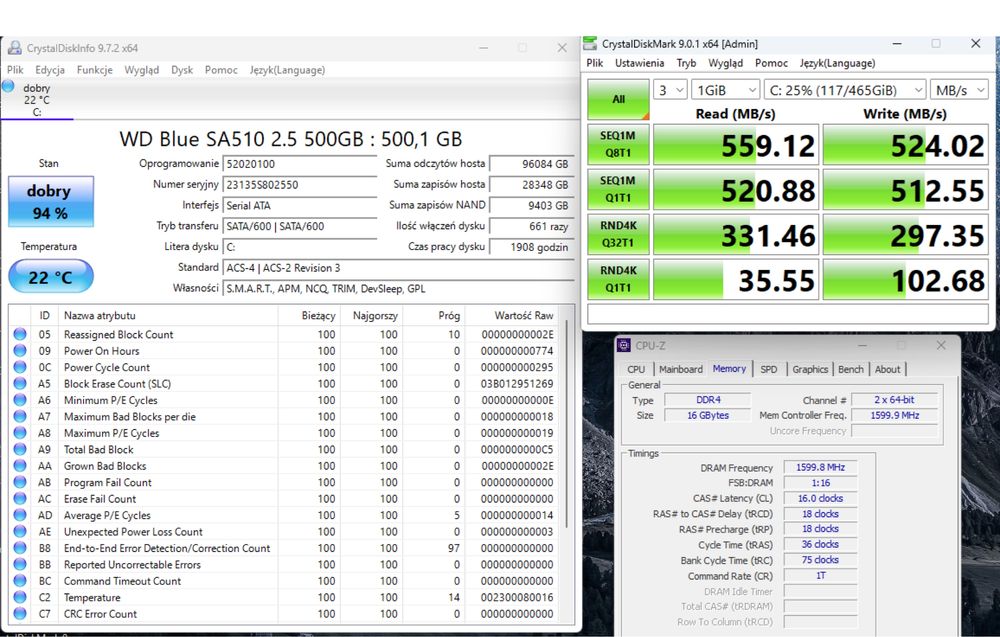This screenshot has height=637, width=1000.
Task: Click the dobry 94 % health status button
Action: pyautogui.click(x=50, y=201)
